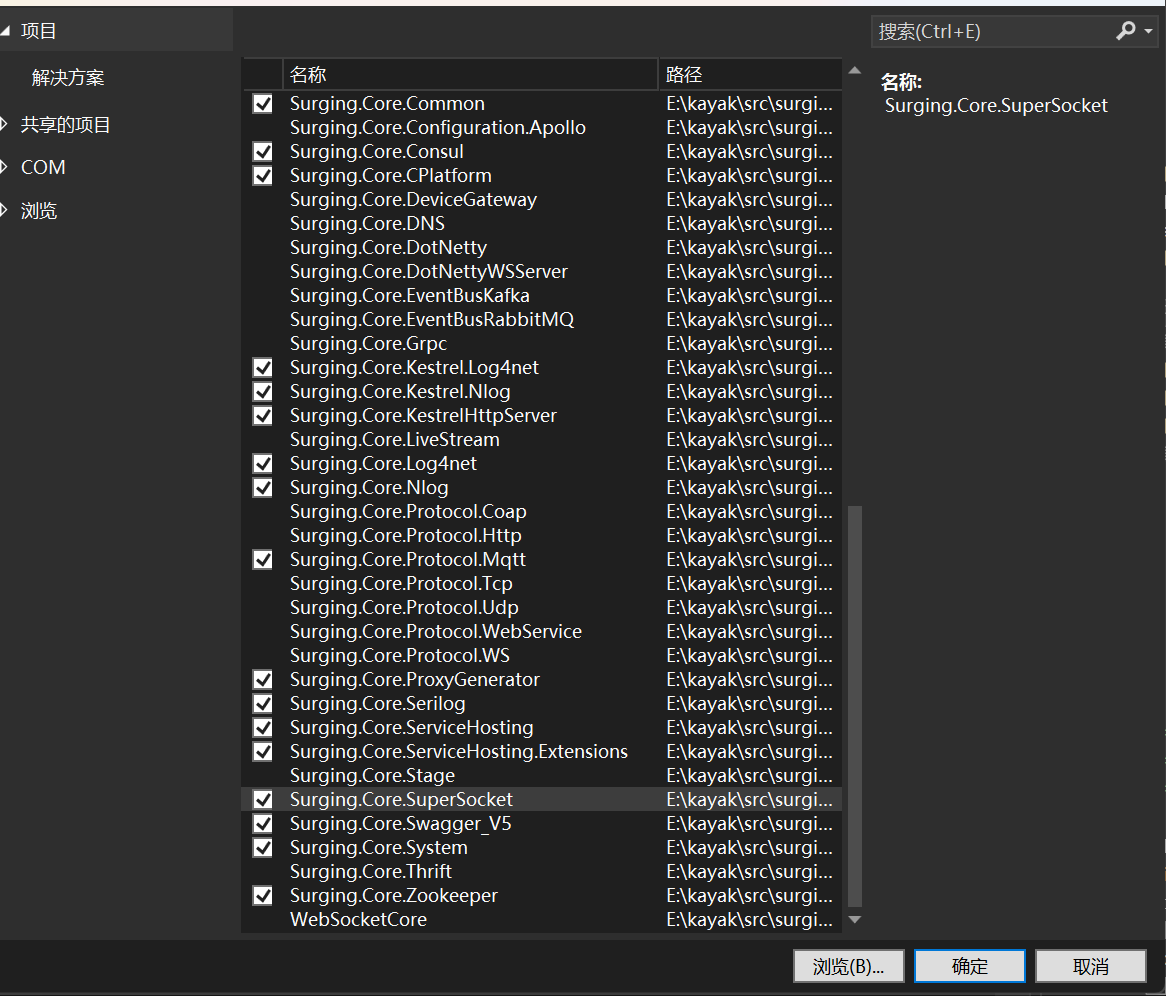This screenshot has width=1166, height=996.
Task: Uncheck Surging.Core.Common checkbox
Action: tap(262, 103)
